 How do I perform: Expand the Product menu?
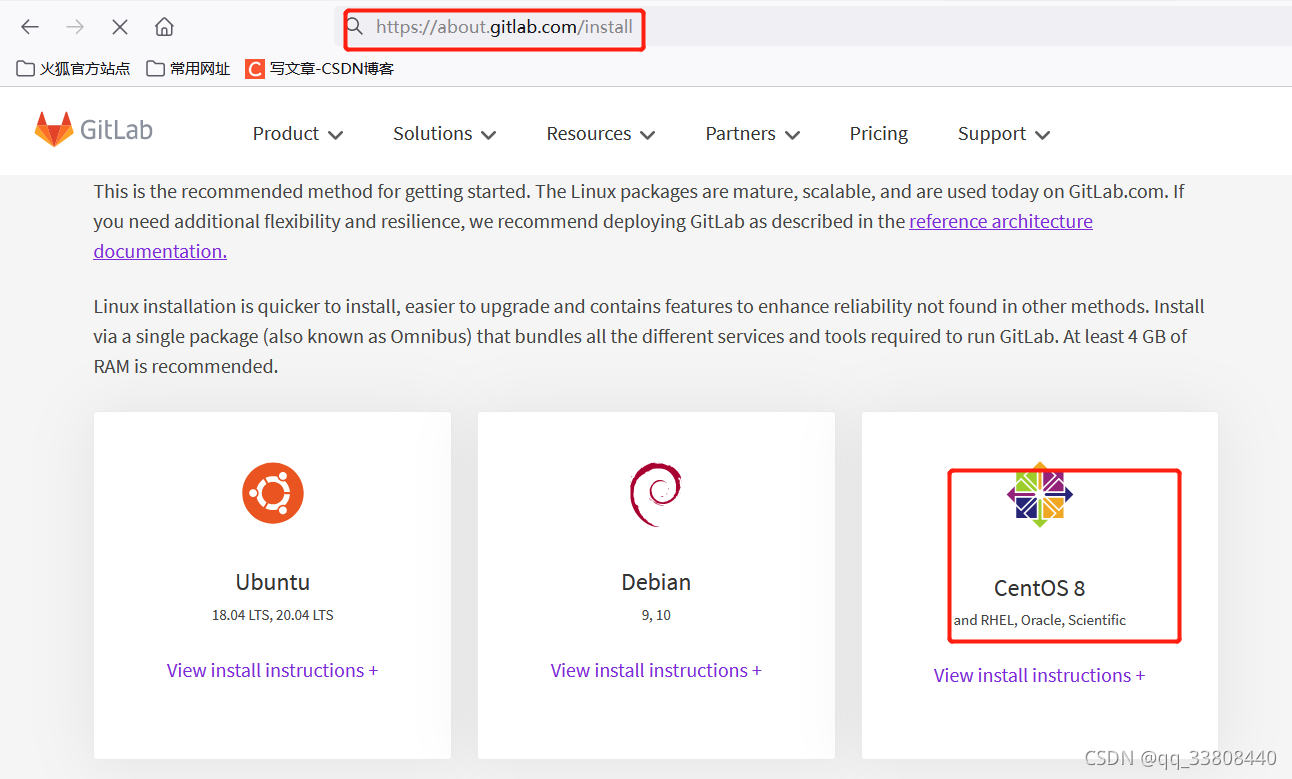tap(298, 134)
